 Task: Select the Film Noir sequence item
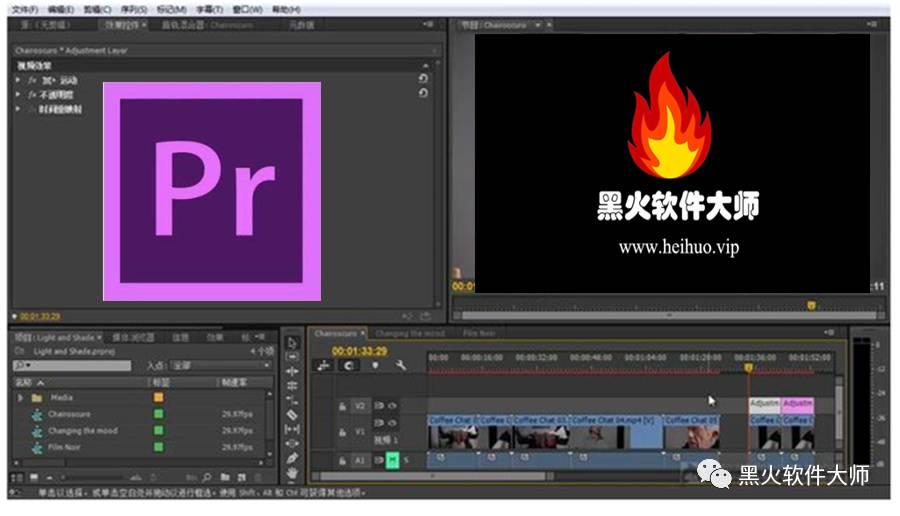[64, 447]
